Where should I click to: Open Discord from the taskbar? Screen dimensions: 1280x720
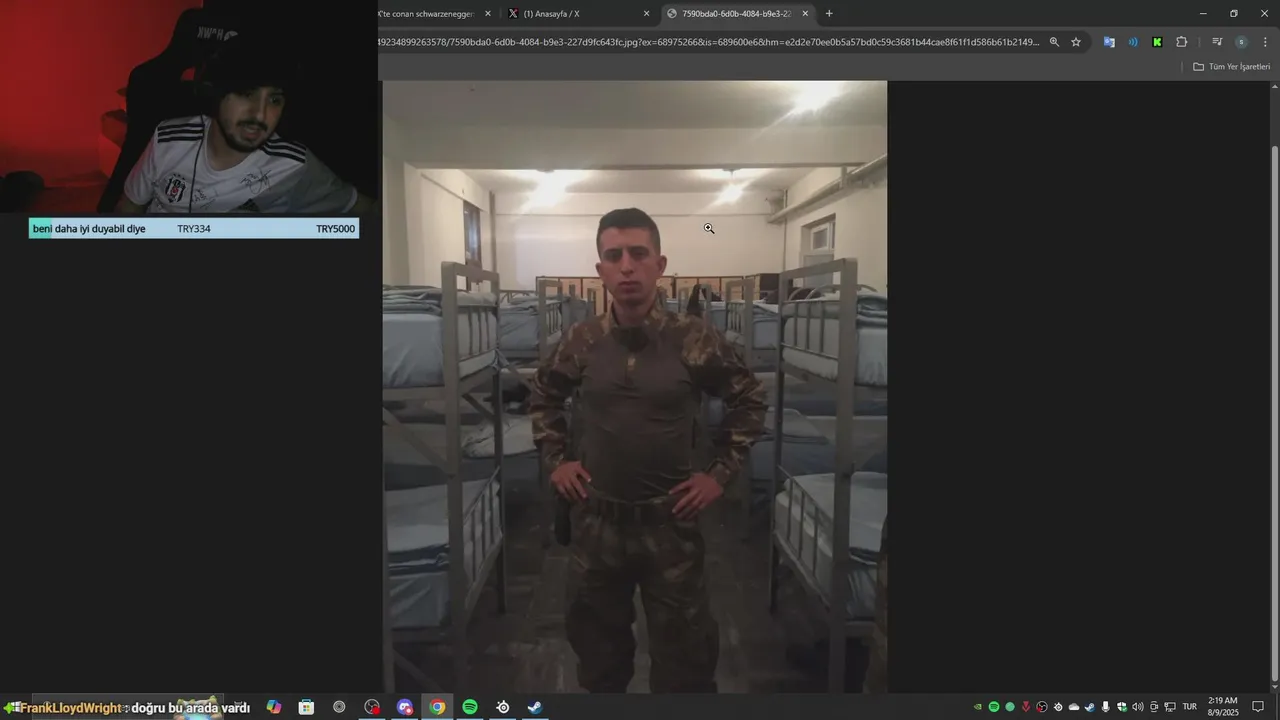(405, 707)
